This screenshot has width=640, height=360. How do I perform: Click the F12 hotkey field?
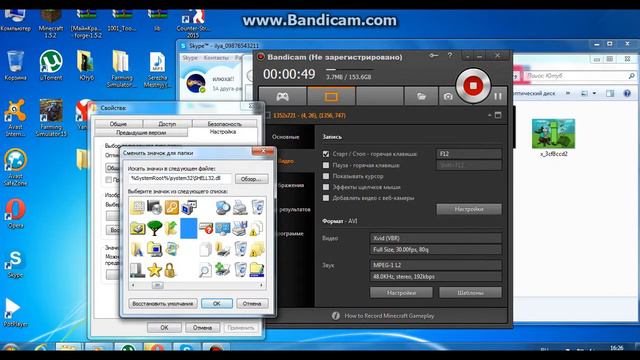[x=469, y=154]
